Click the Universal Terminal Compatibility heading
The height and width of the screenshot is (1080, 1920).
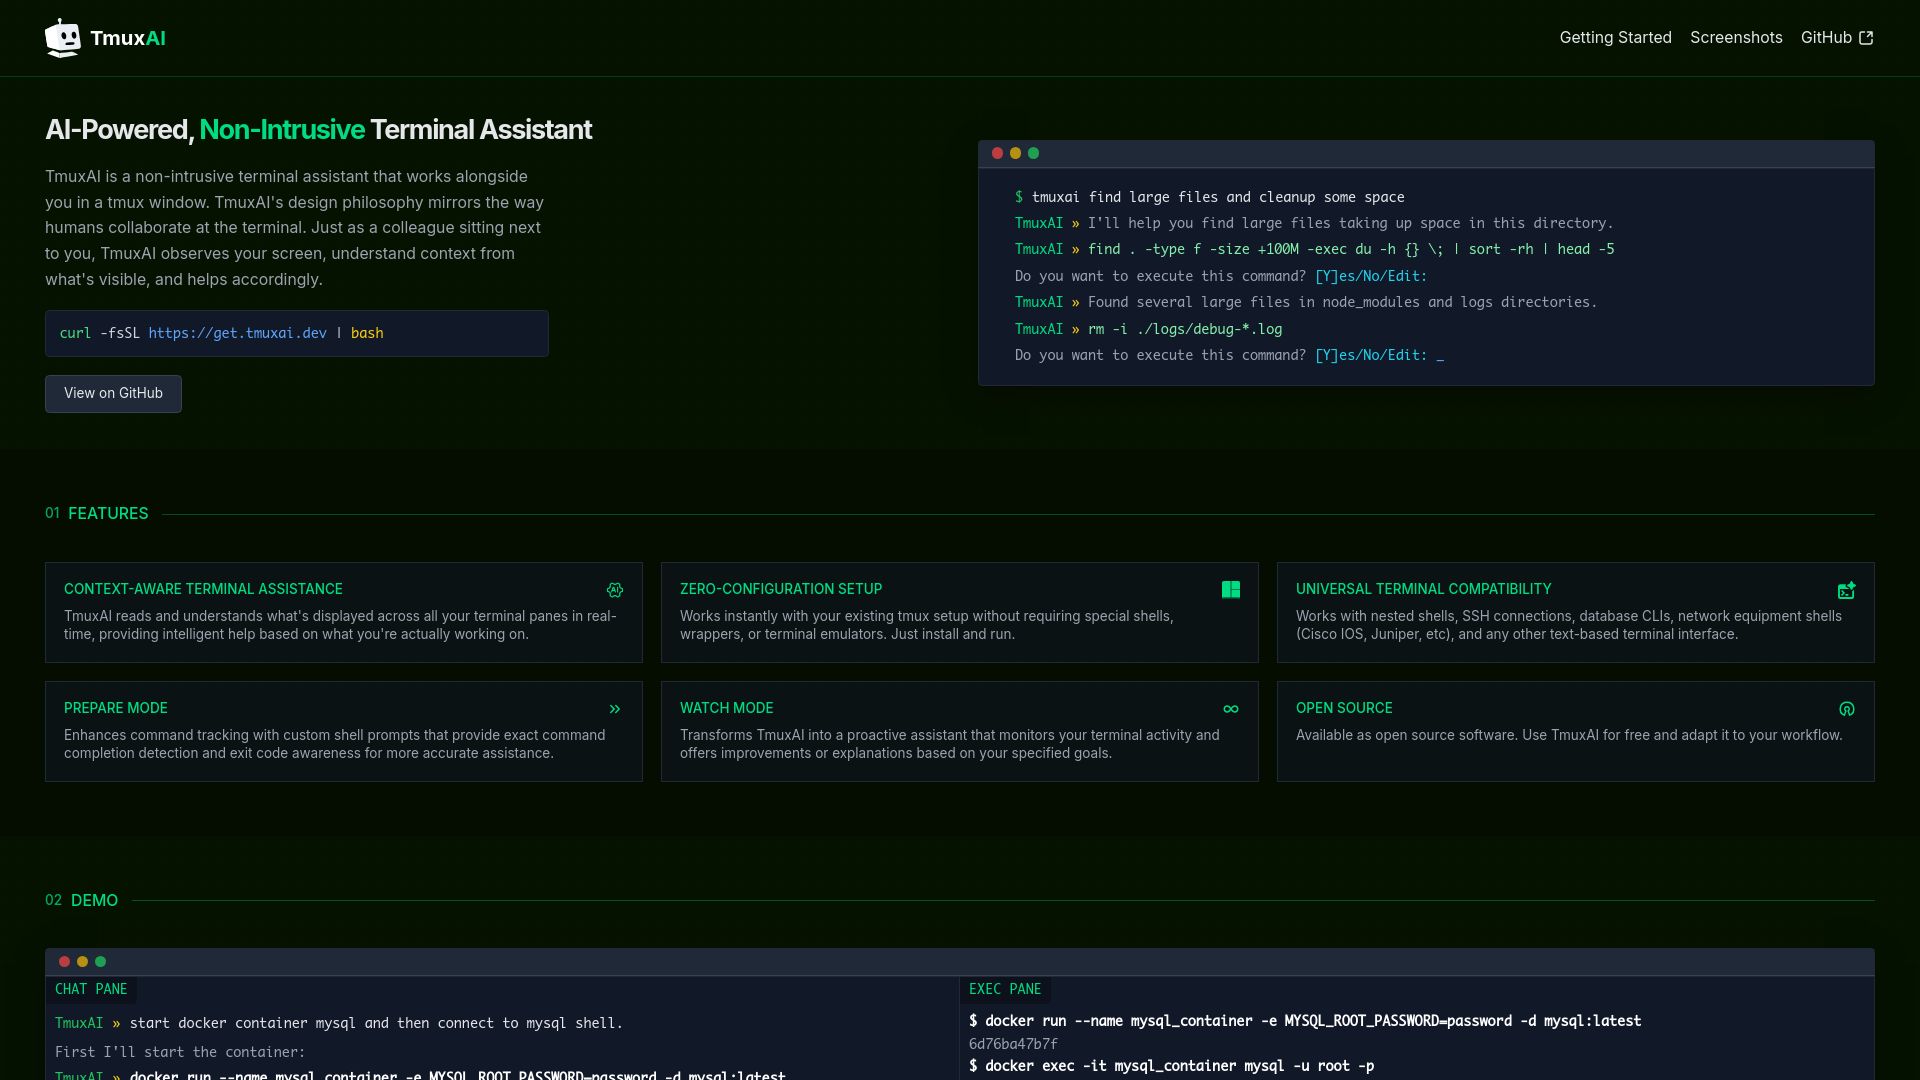coord(1423,589)
